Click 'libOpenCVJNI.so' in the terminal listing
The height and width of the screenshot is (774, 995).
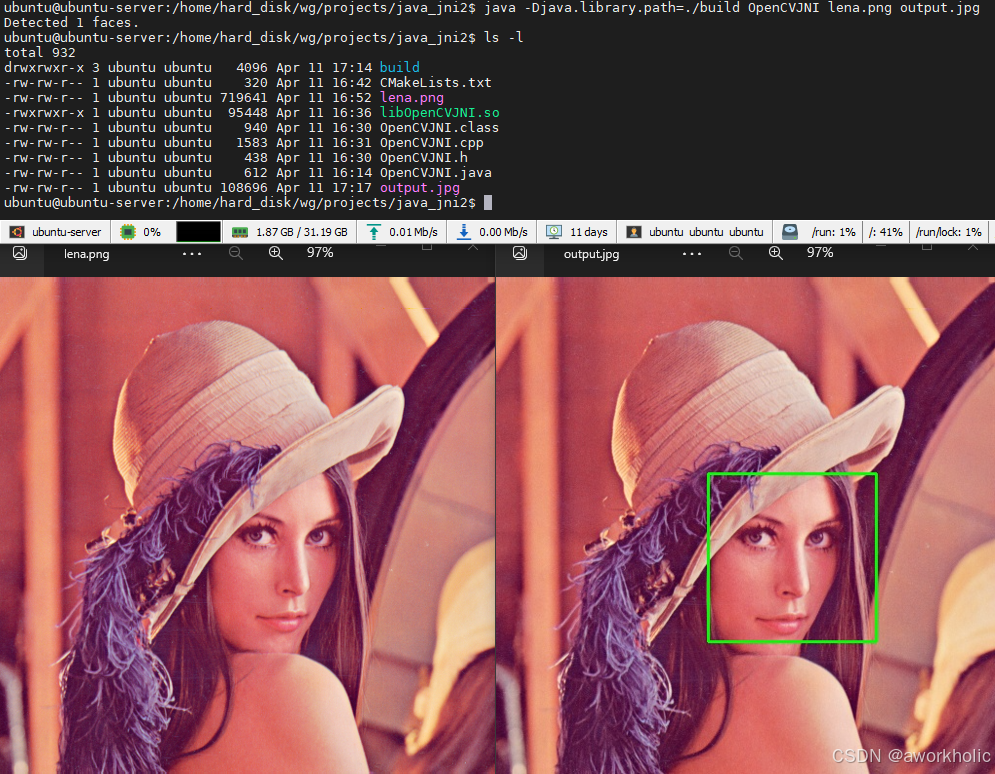click(x=440, y=112)
